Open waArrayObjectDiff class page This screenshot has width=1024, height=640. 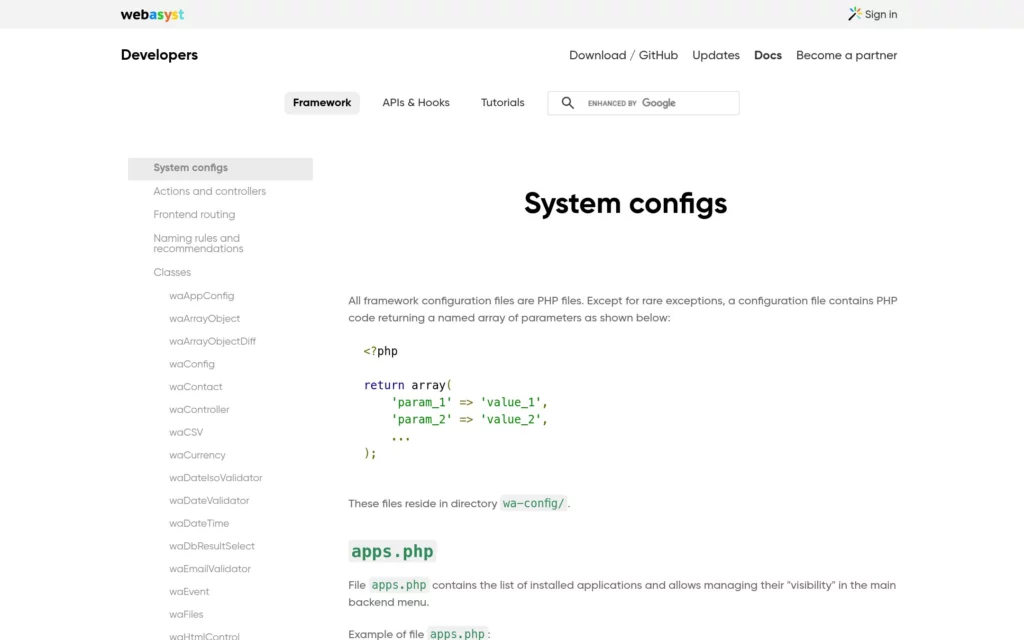point(212,342)
